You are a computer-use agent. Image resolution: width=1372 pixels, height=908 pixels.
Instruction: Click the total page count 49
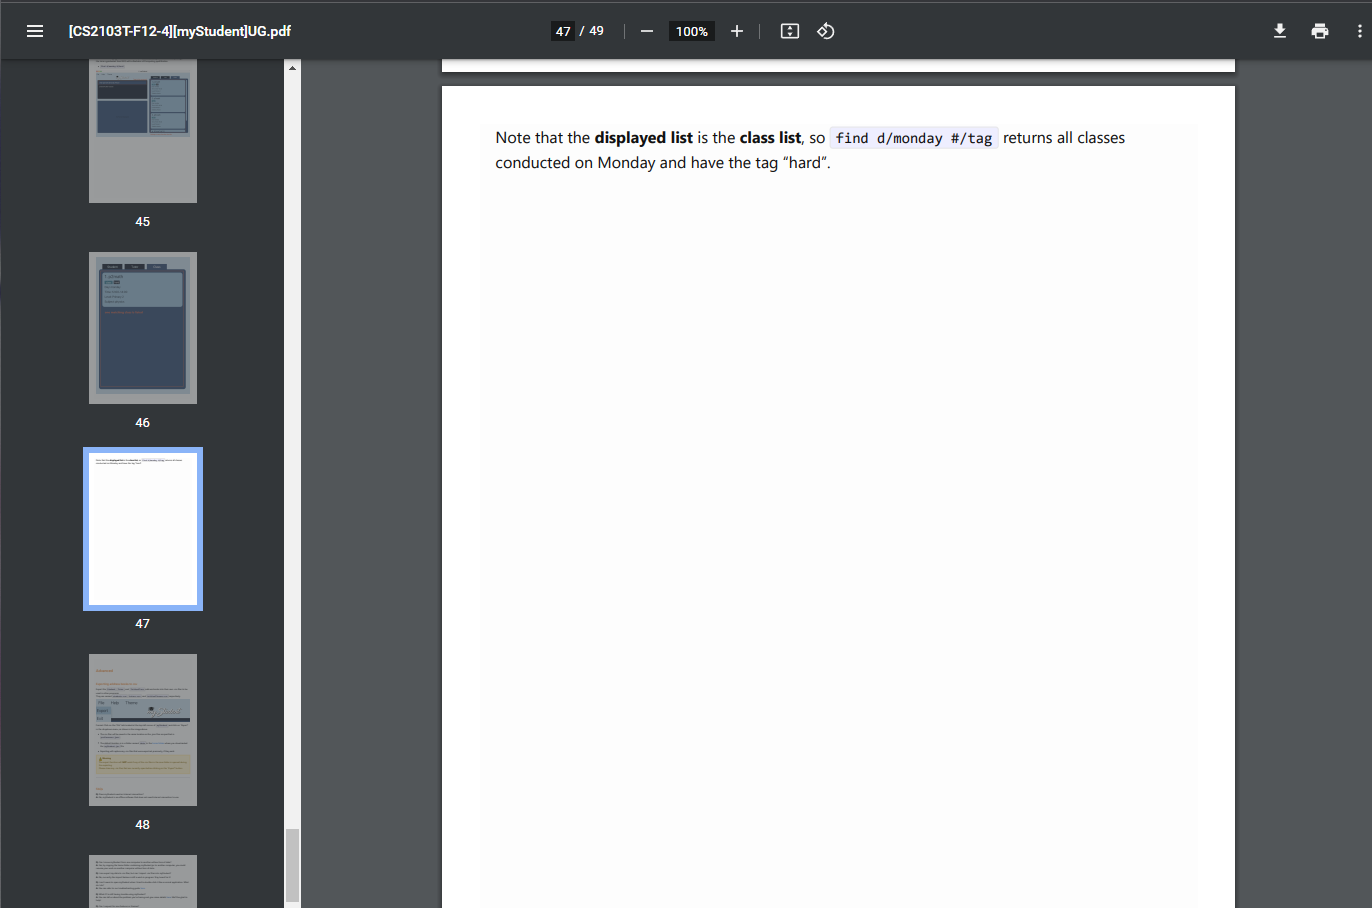(597, 31)
